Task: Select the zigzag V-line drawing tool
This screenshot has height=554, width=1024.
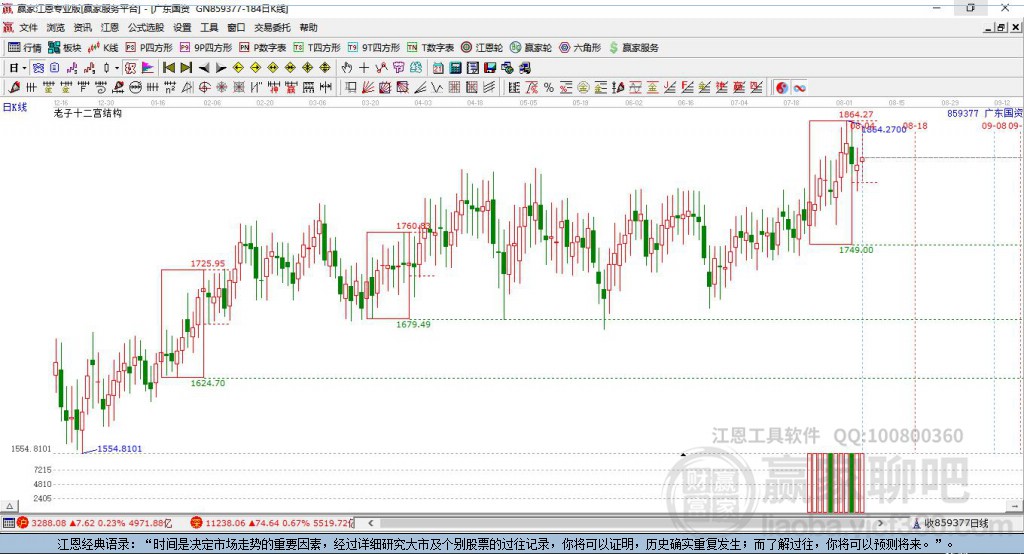Action: pos(437,87)
